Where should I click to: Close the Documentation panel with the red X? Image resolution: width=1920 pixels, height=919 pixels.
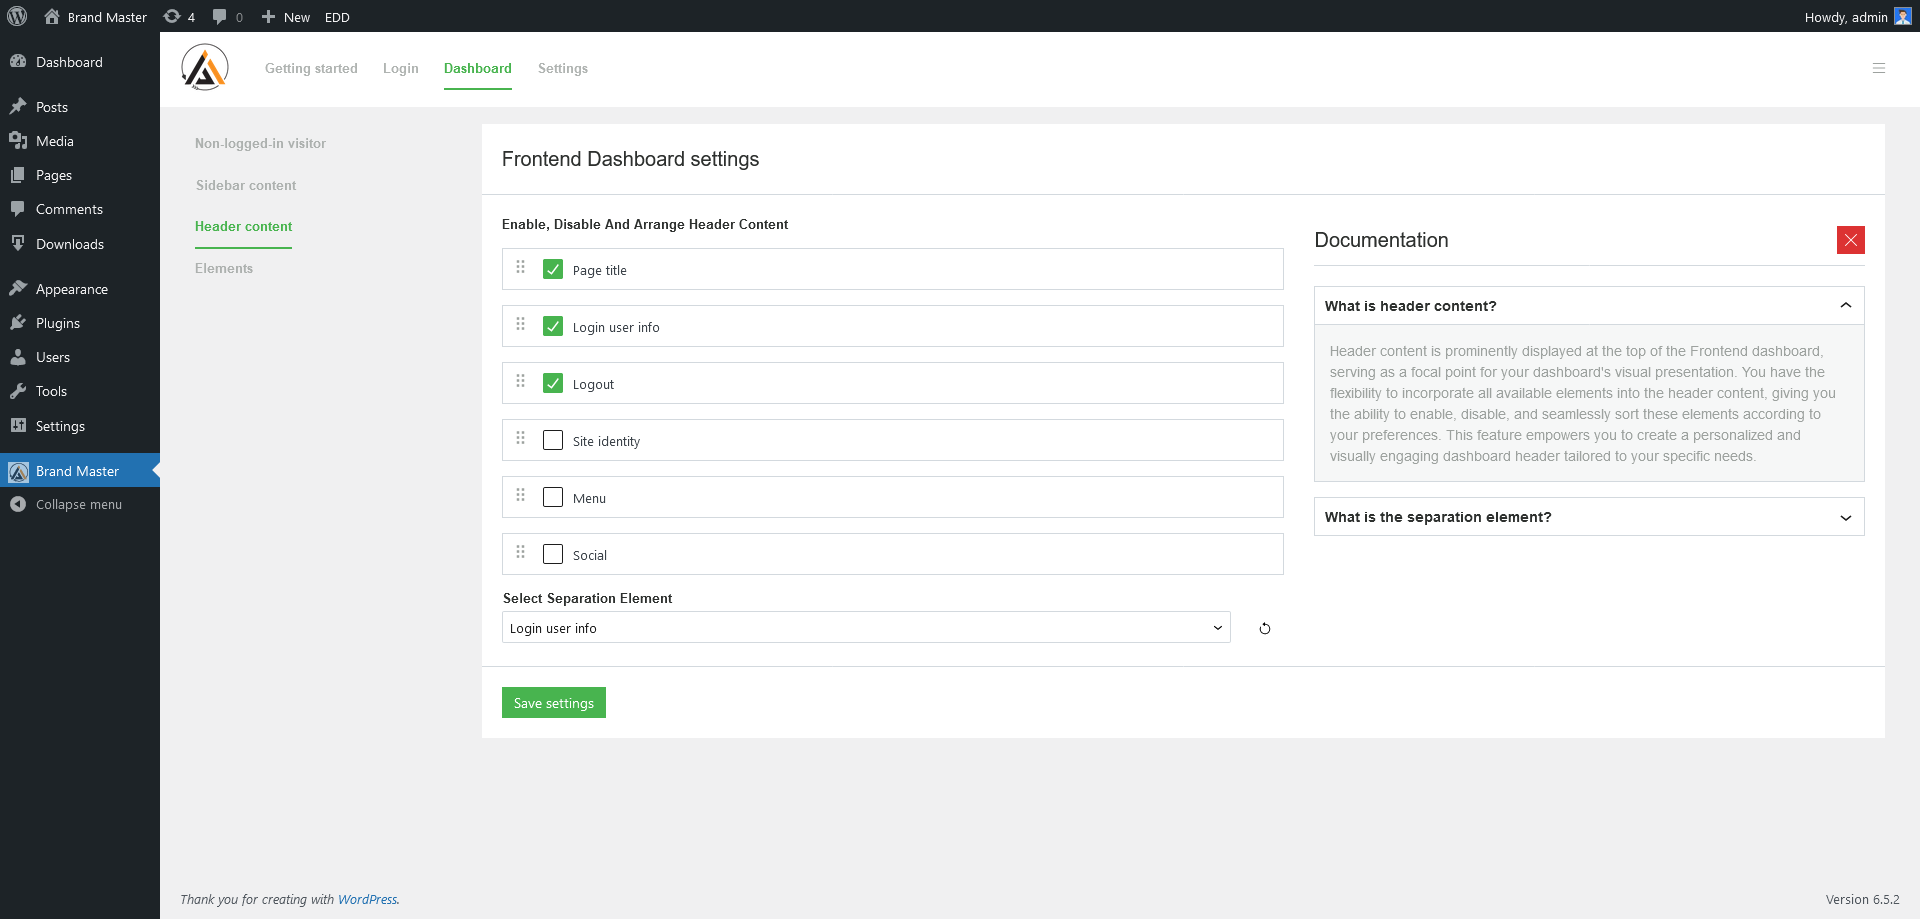pyautogui.click(x=1851, y=240)
